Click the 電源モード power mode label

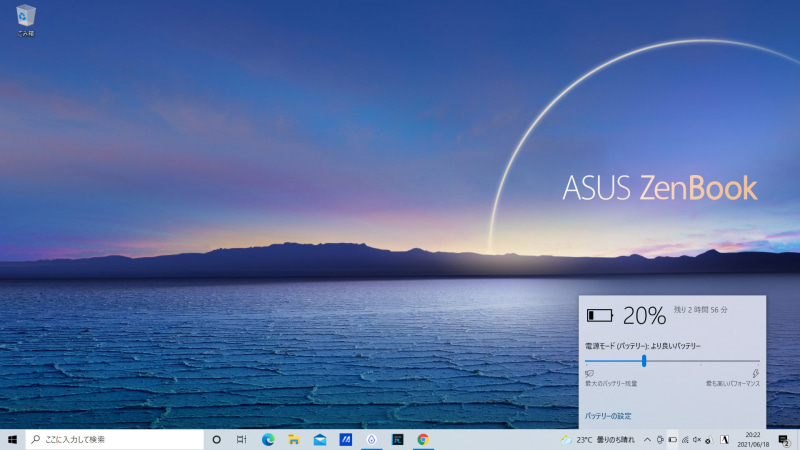[643, 346]
